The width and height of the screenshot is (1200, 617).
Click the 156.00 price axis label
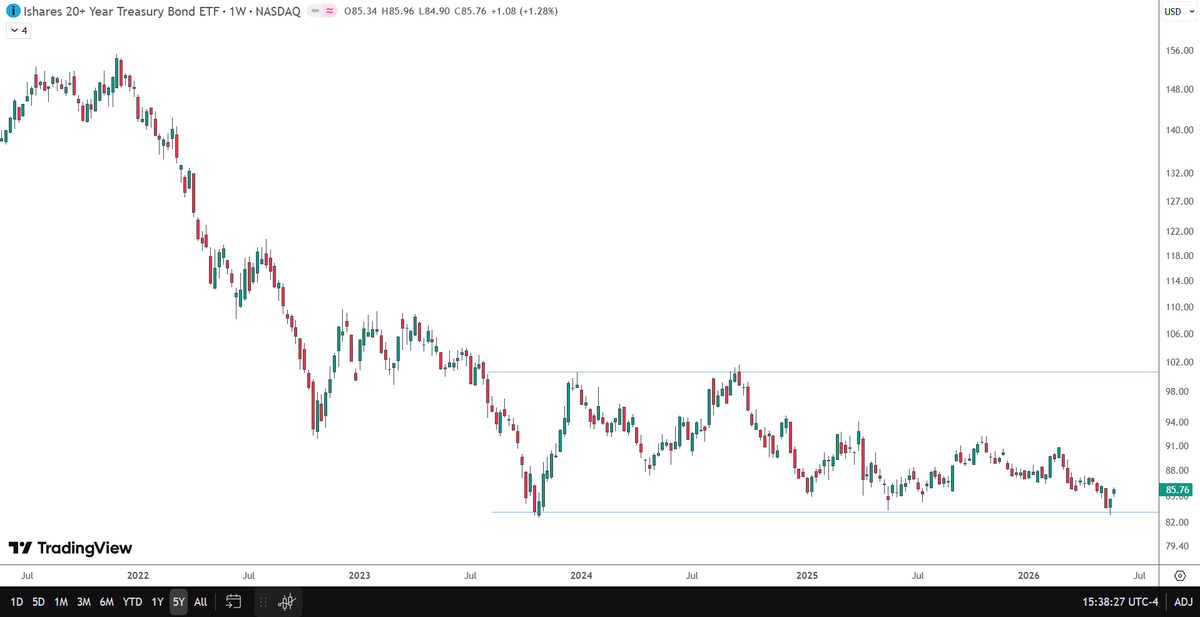click(x=1179, y=50)
